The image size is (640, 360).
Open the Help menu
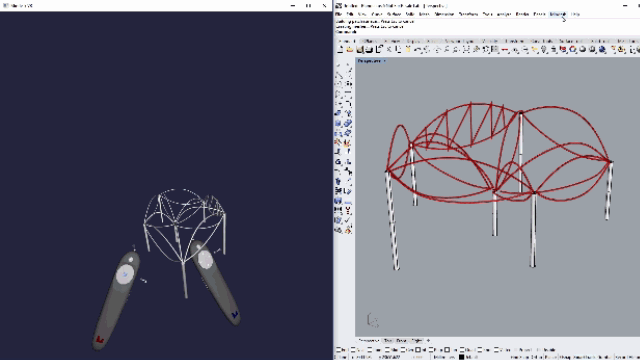click(575, 14)
